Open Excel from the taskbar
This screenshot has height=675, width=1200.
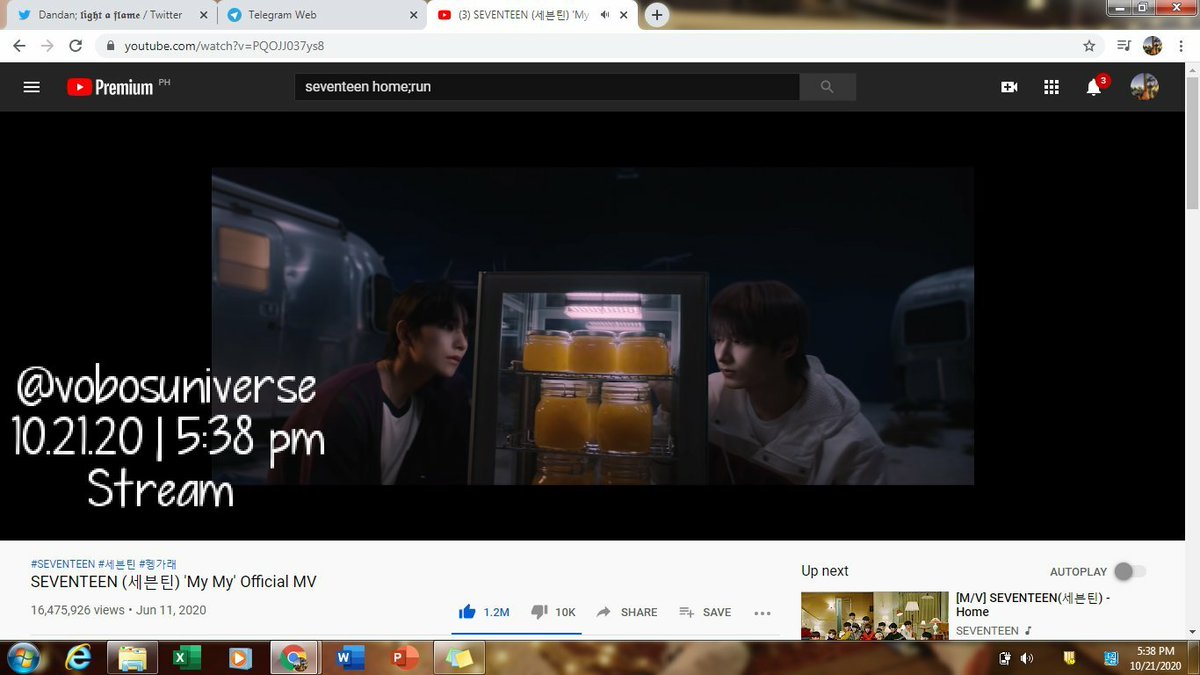coord(185,658)
